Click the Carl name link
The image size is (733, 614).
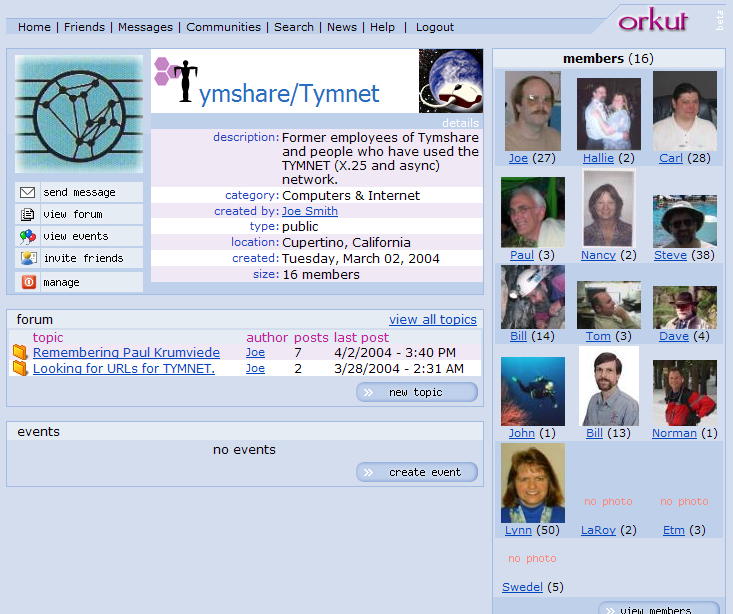point(671,158)
